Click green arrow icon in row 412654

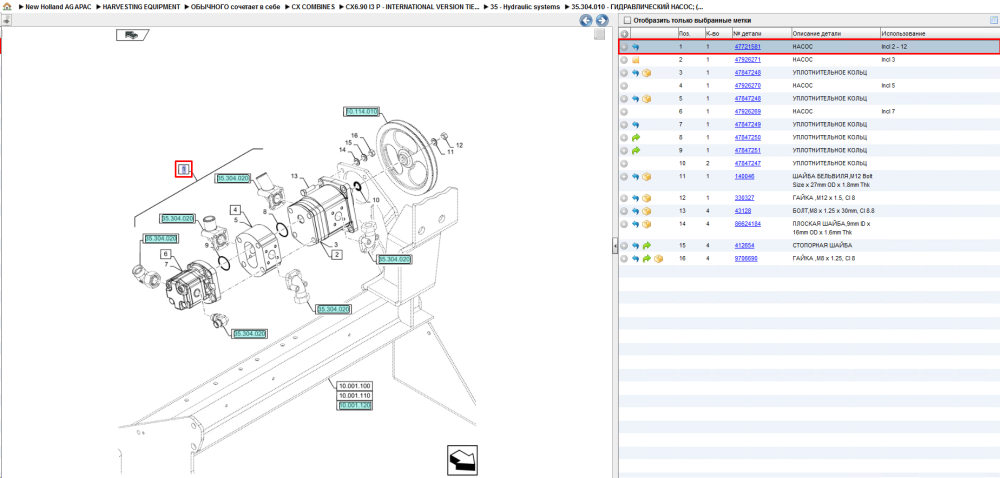point(647,245)
